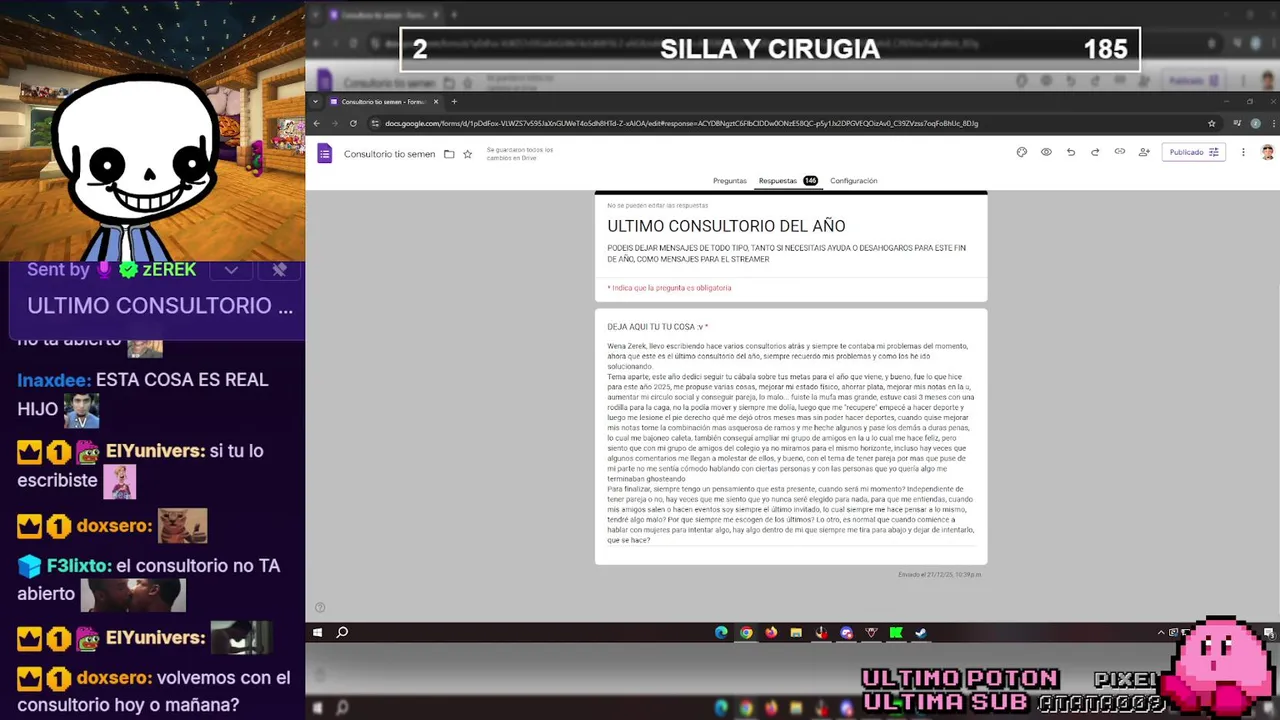Open the Configuración tab
This screenshot has height=720, width=1280.
point(854,181)
